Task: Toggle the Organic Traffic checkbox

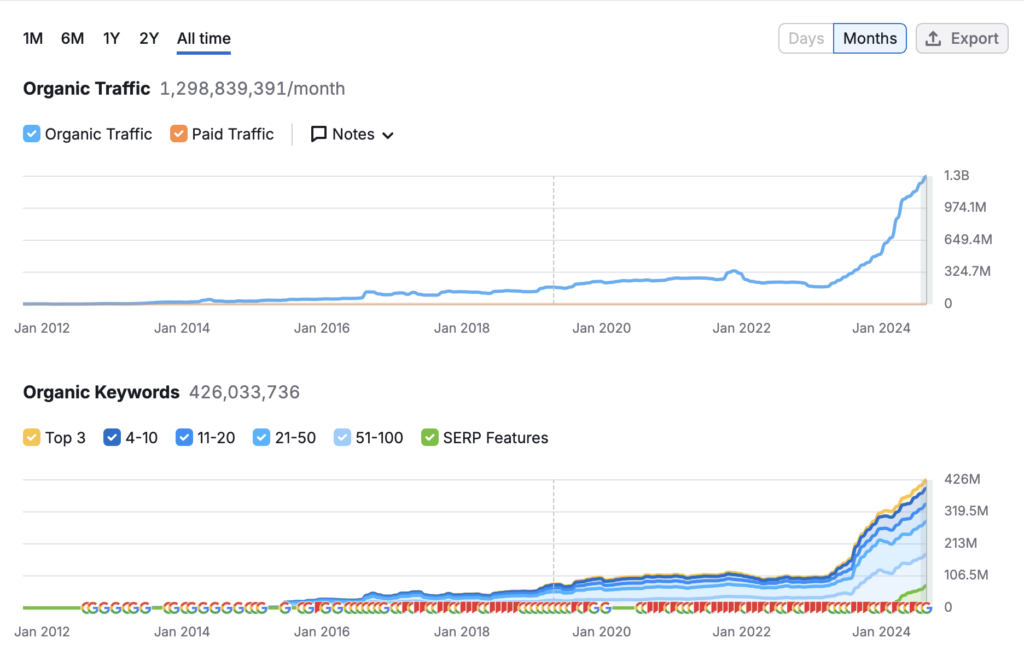Action: (32, 134)
